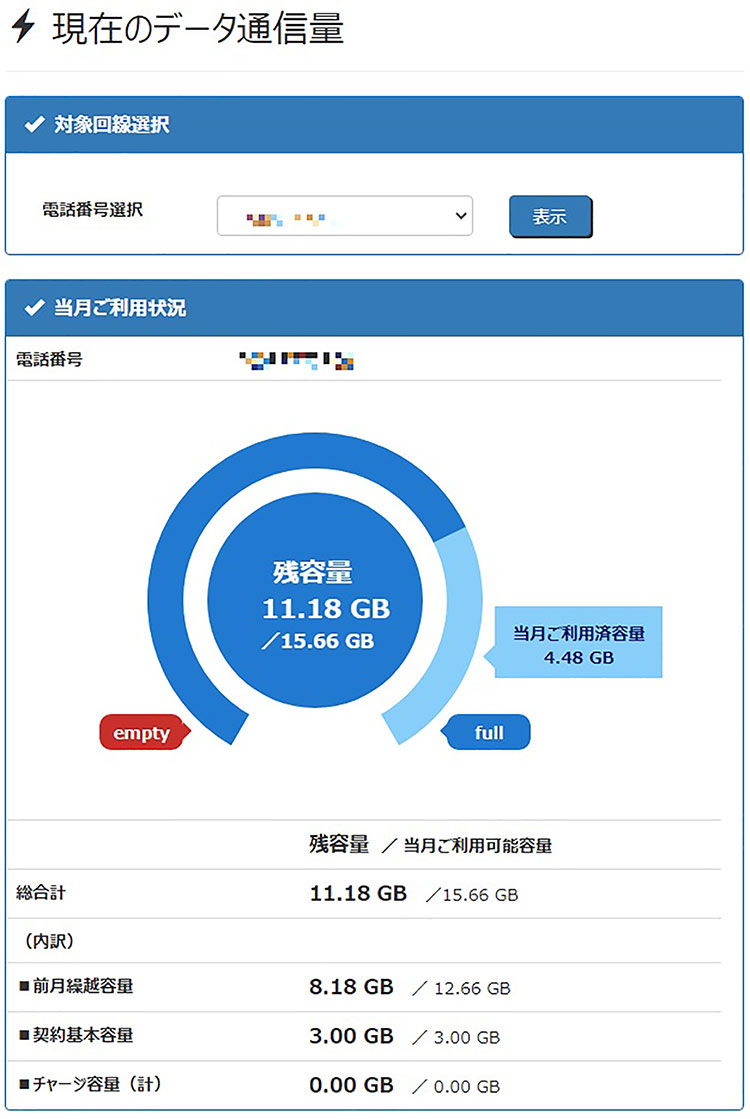Open the 電話番号選択 phone number dropdown
750x1119 pixels.
click(344, 216)
